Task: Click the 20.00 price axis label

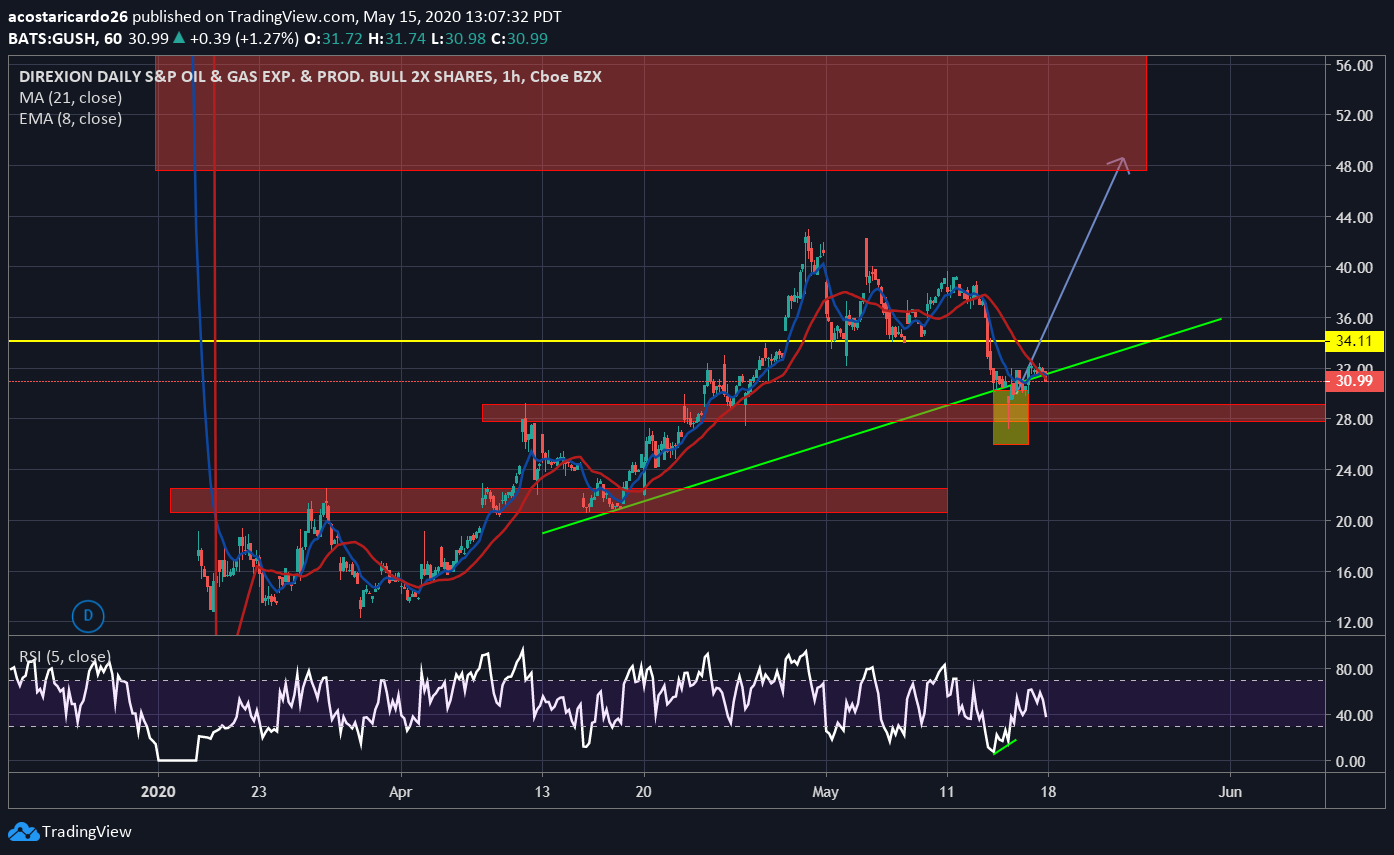Action: point(1353,521)
